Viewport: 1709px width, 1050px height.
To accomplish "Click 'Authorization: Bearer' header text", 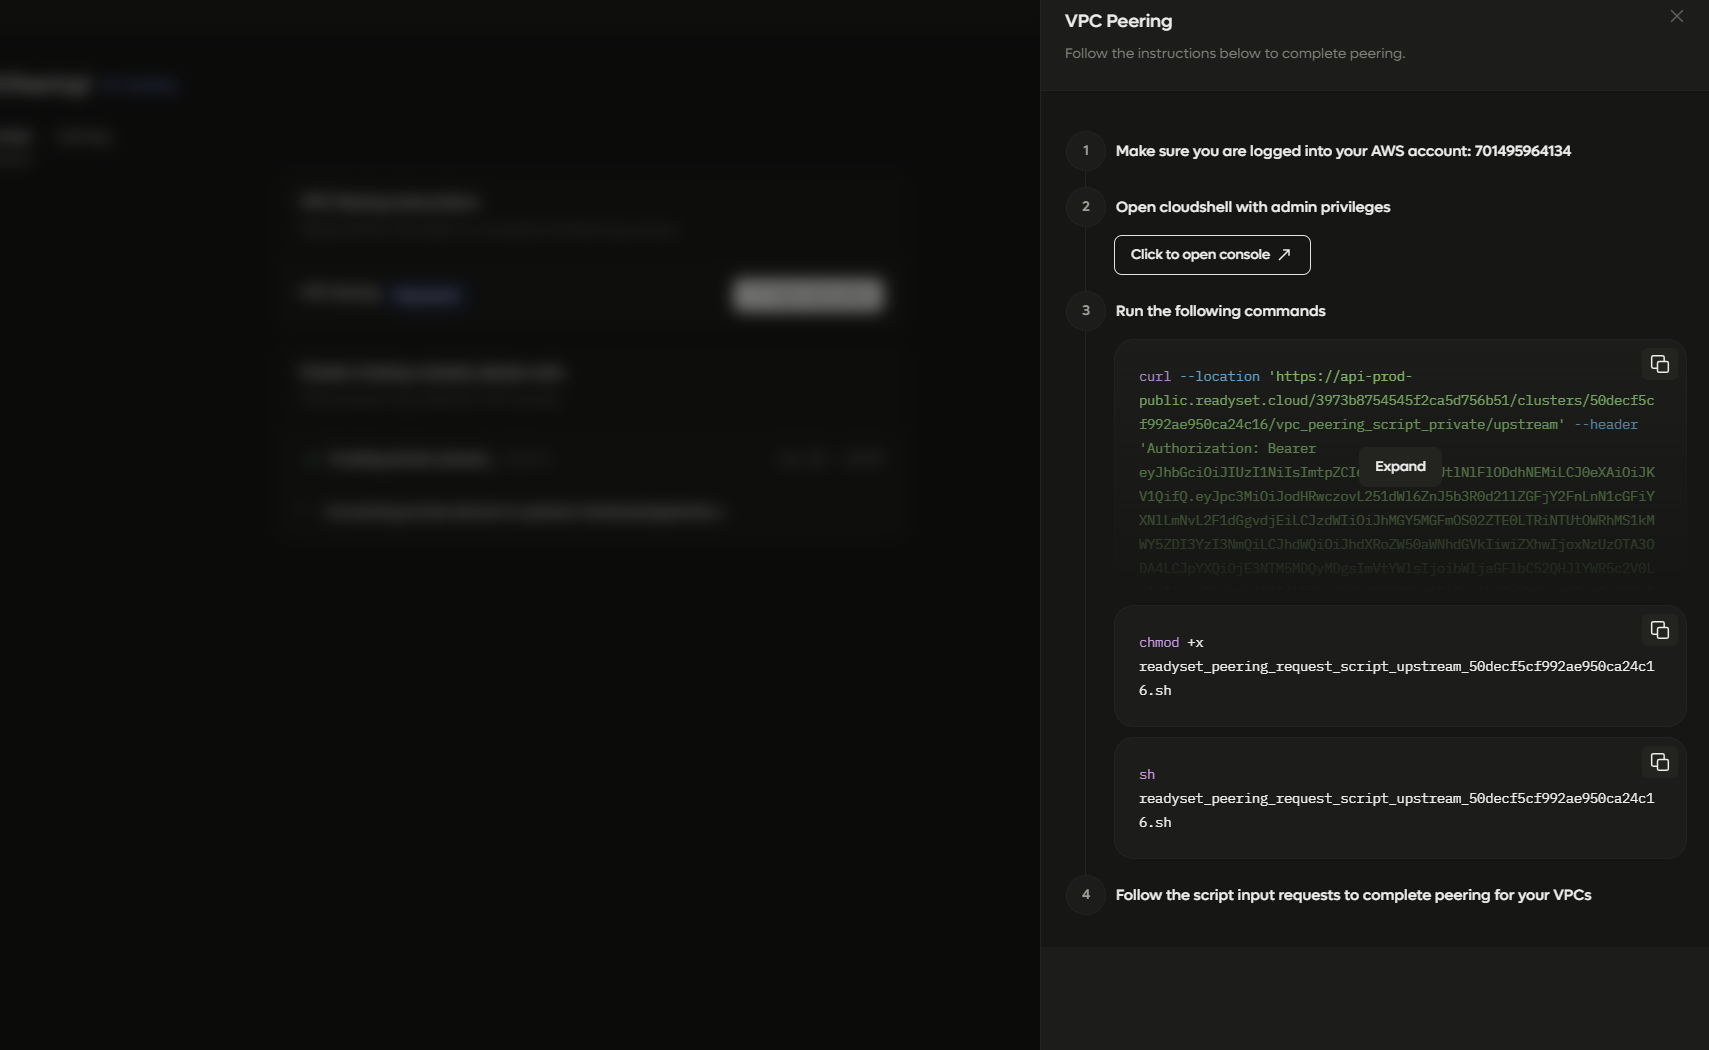I will [1227, 449].
